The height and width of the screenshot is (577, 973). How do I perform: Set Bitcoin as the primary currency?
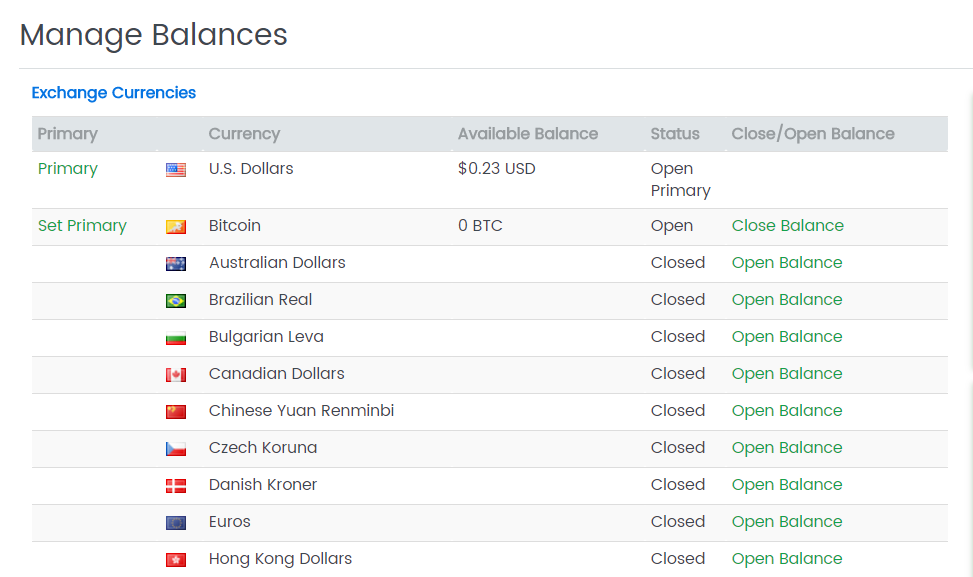coord(82,226)
